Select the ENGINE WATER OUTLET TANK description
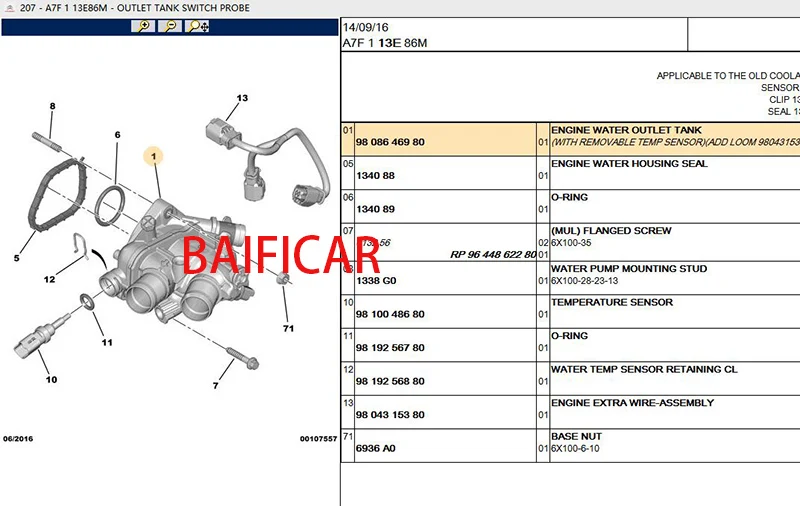Image resolution: width=800 pixels, height=506 pixels. [x=626, y=130]
